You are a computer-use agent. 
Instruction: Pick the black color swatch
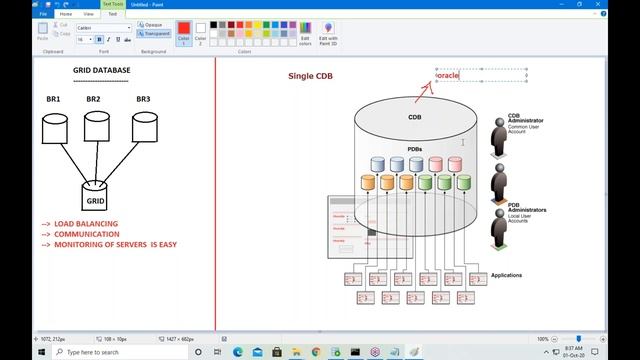click(x=213, y=25)
